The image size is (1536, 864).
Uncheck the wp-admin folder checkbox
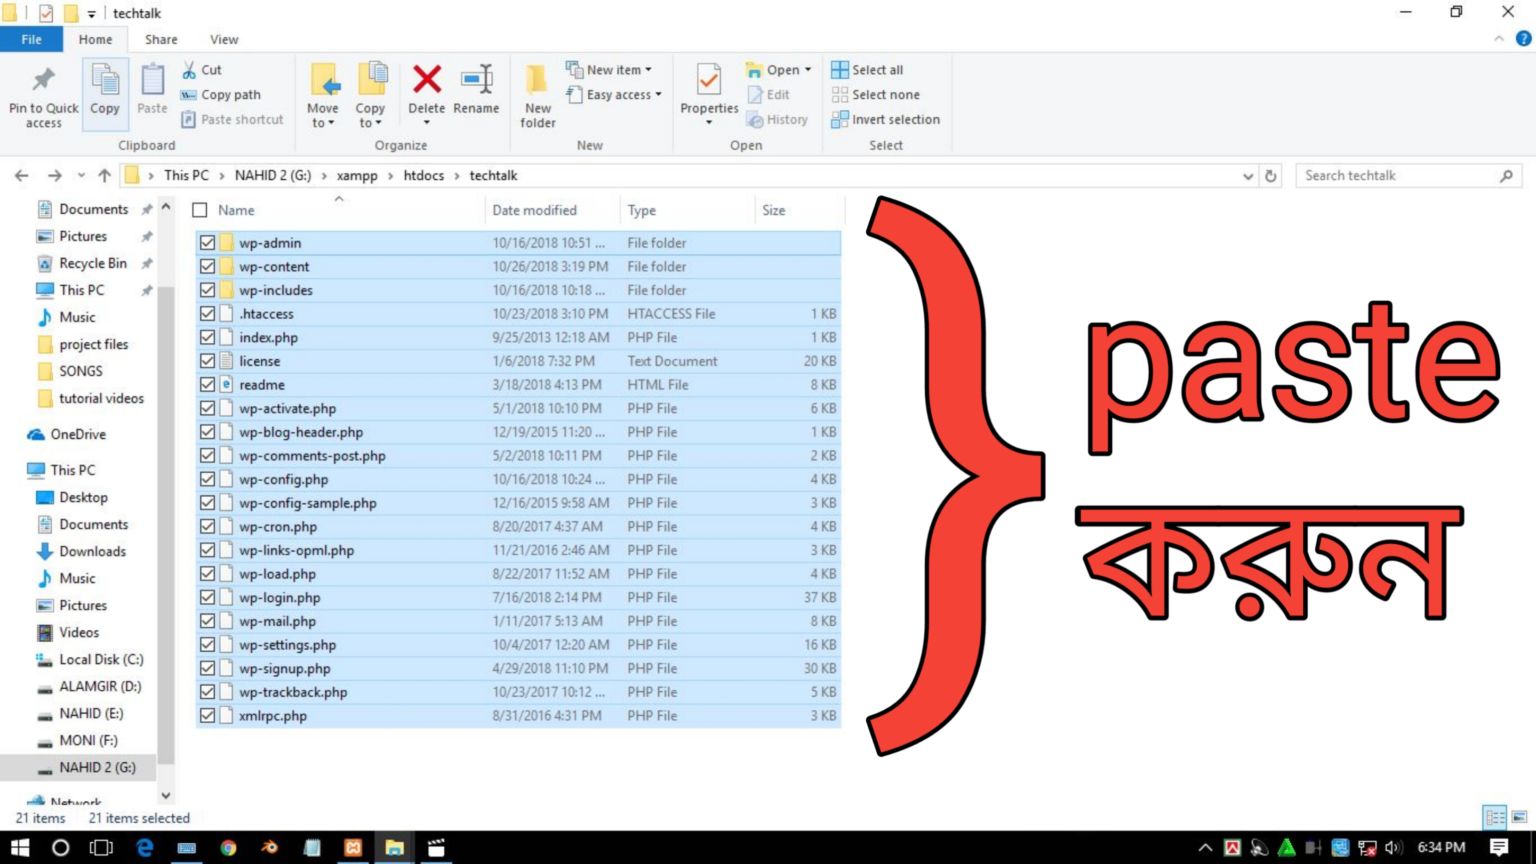207,243
